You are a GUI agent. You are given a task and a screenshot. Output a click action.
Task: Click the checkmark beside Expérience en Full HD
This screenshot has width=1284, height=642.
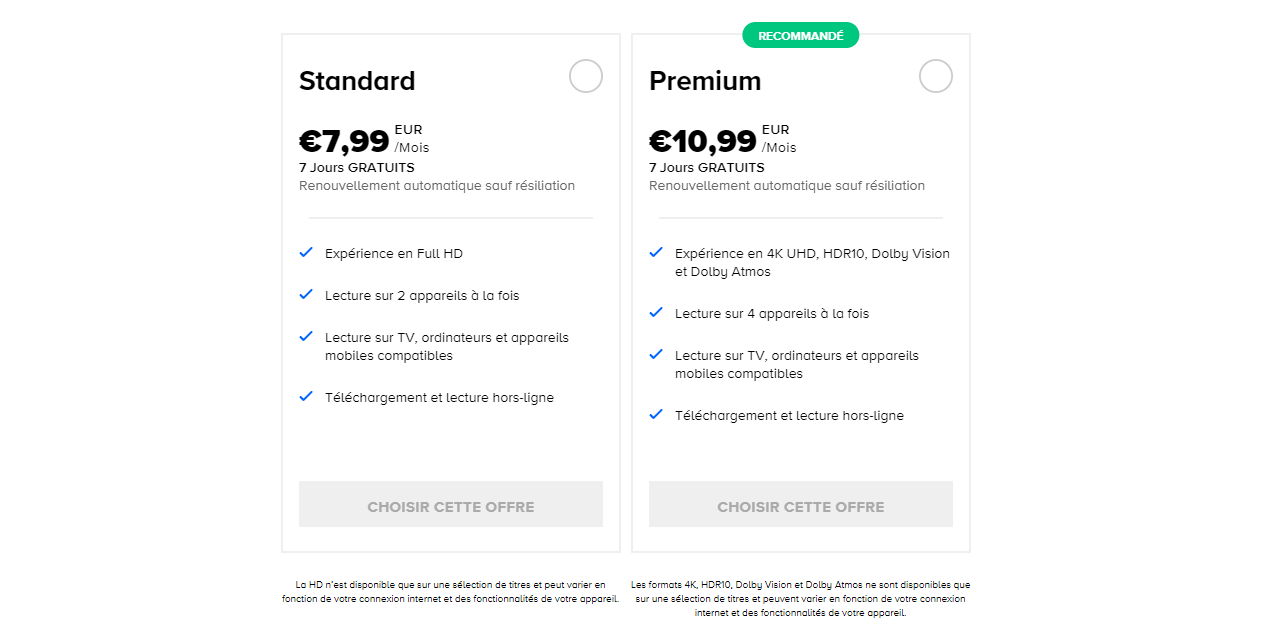coord(306,253)
